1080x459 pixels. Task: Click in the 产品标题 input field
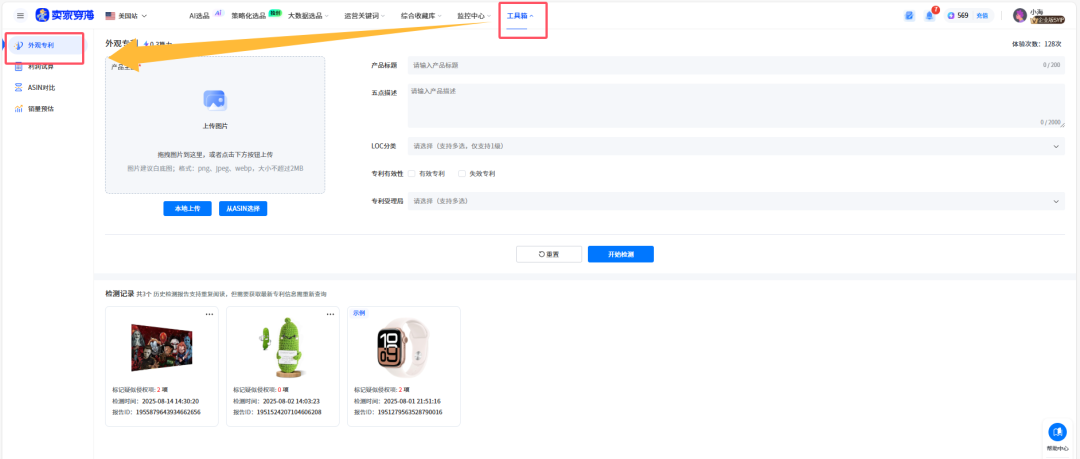pyautogui.click(x=736, y=65)
